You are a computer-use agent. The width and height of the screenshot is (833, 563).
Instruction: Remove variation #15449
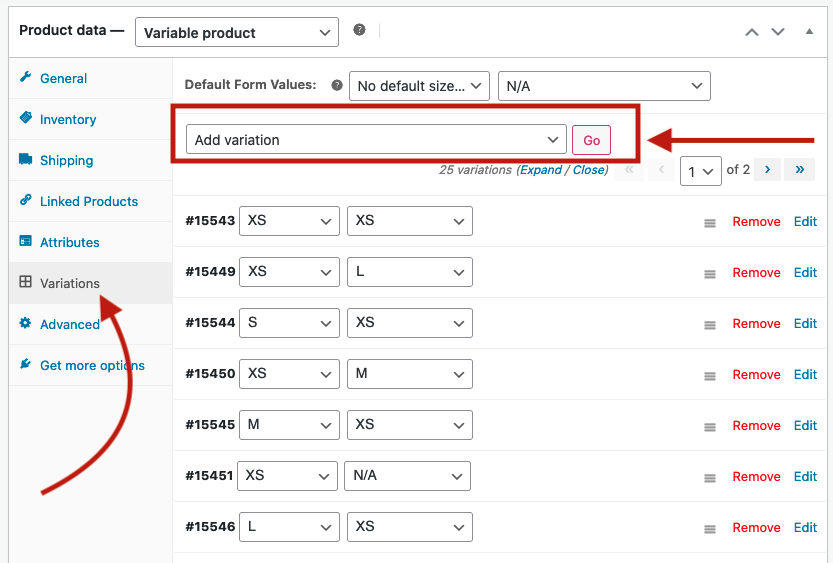point(756,272)
